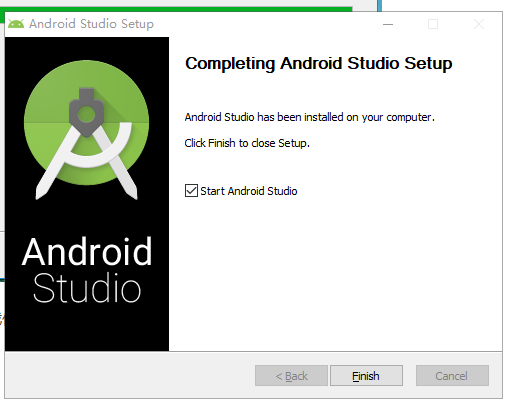Click the Android icon in the title bar
This screenshot has width=523, height=404.
[x=16, y=24]
